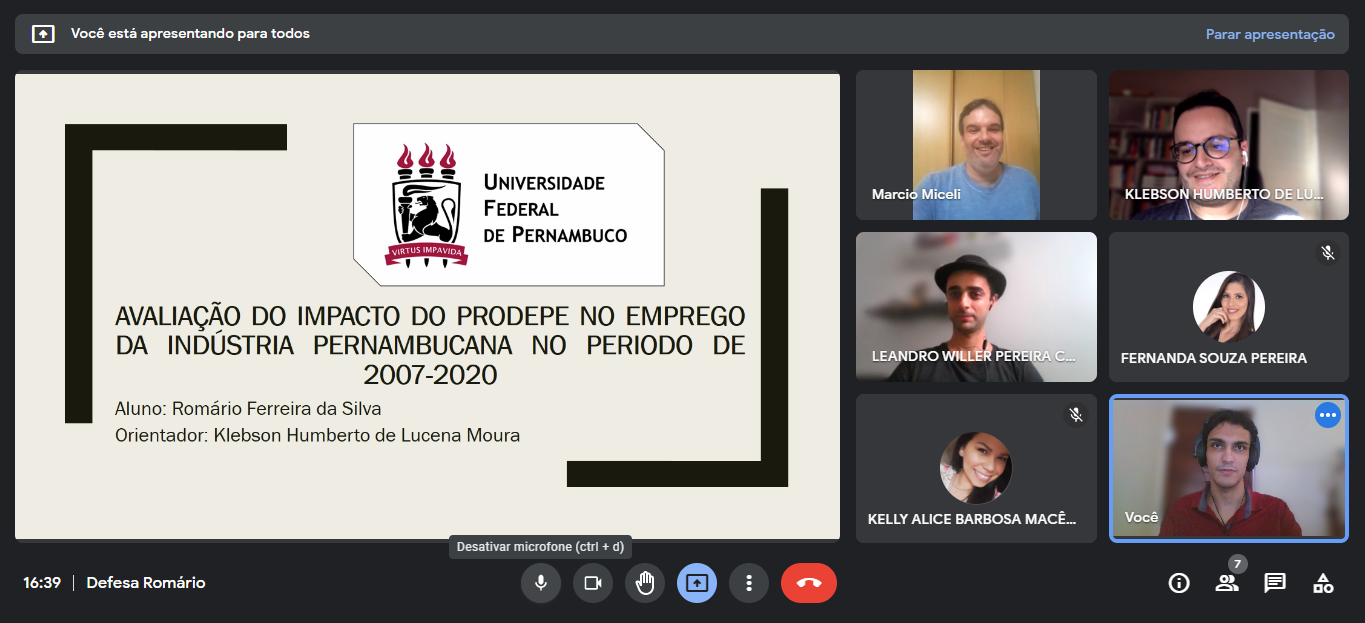Viewport: 1365px width, 623px height.
Task: Click the Marcio Miceli name label
Action: pos(916,194)
